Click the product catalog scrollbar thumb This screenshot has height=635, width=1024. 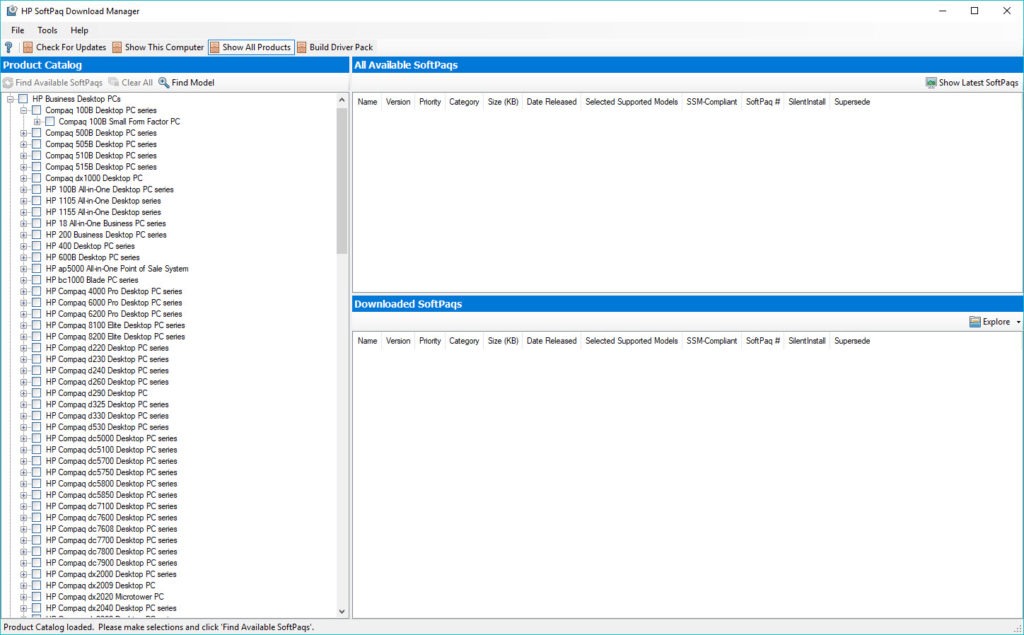pyautogui.click(x=342, y=180)
